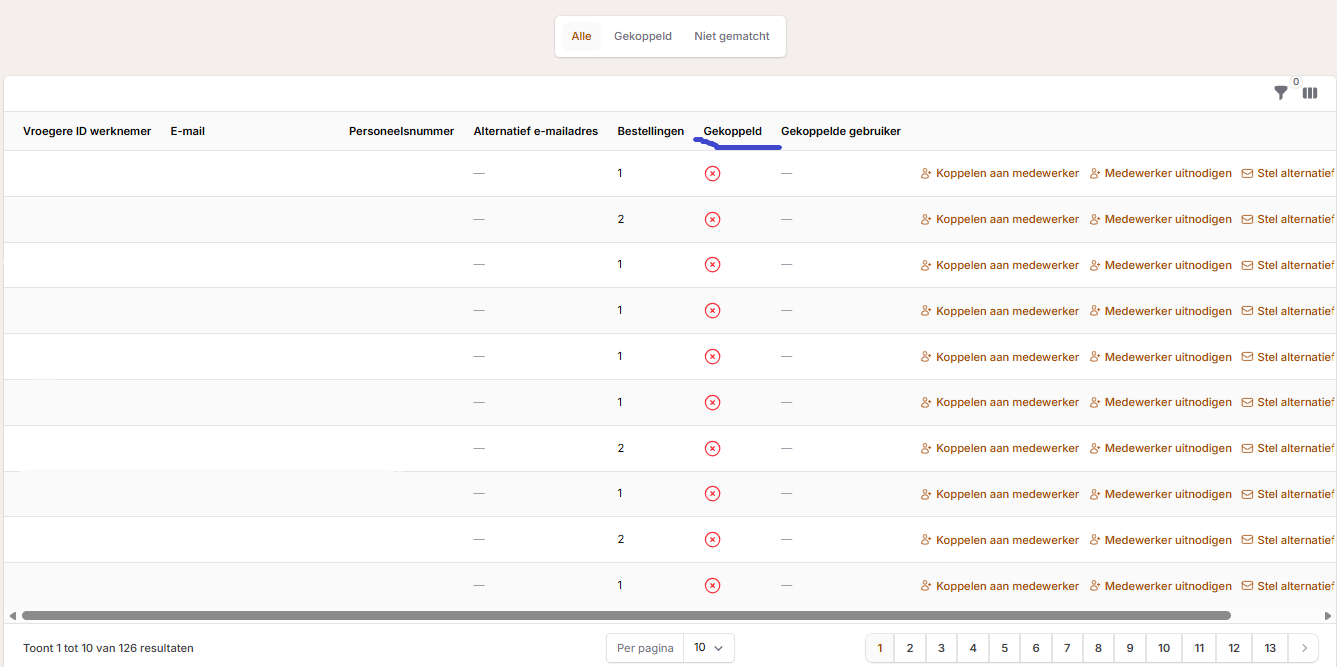Click Koppelen aan medewerker in ninth row
Image resolution: width=1337 pixels, height=667 pixels.
tap(1000, 540)
